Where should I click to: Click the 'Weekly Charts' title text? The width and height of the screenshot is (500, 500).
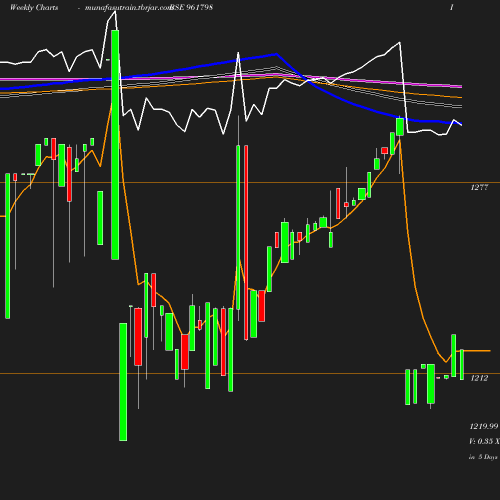click(x=34, y=7)
